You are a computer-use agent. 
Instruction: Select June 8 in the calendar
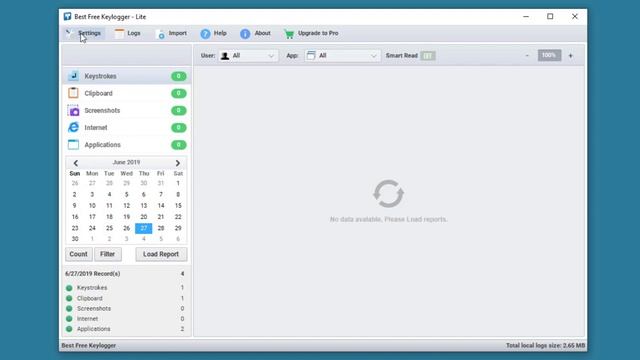(178, 195)
